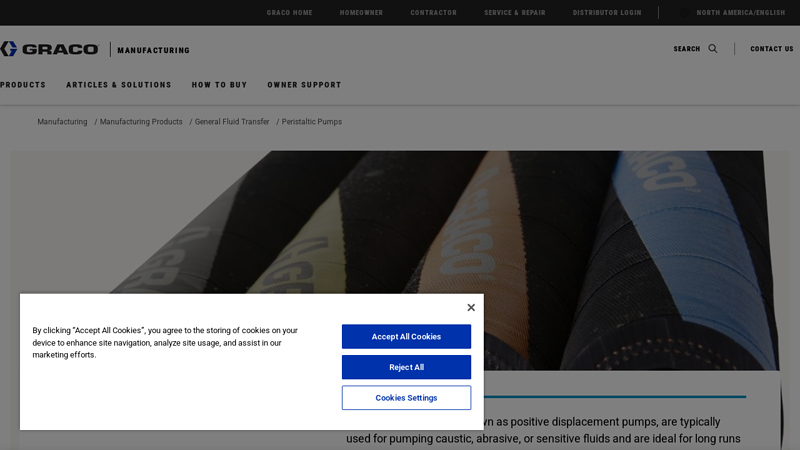Viewport: 800px width, 450px height.
Task: Select North America/English region selector
Action: 740,13
